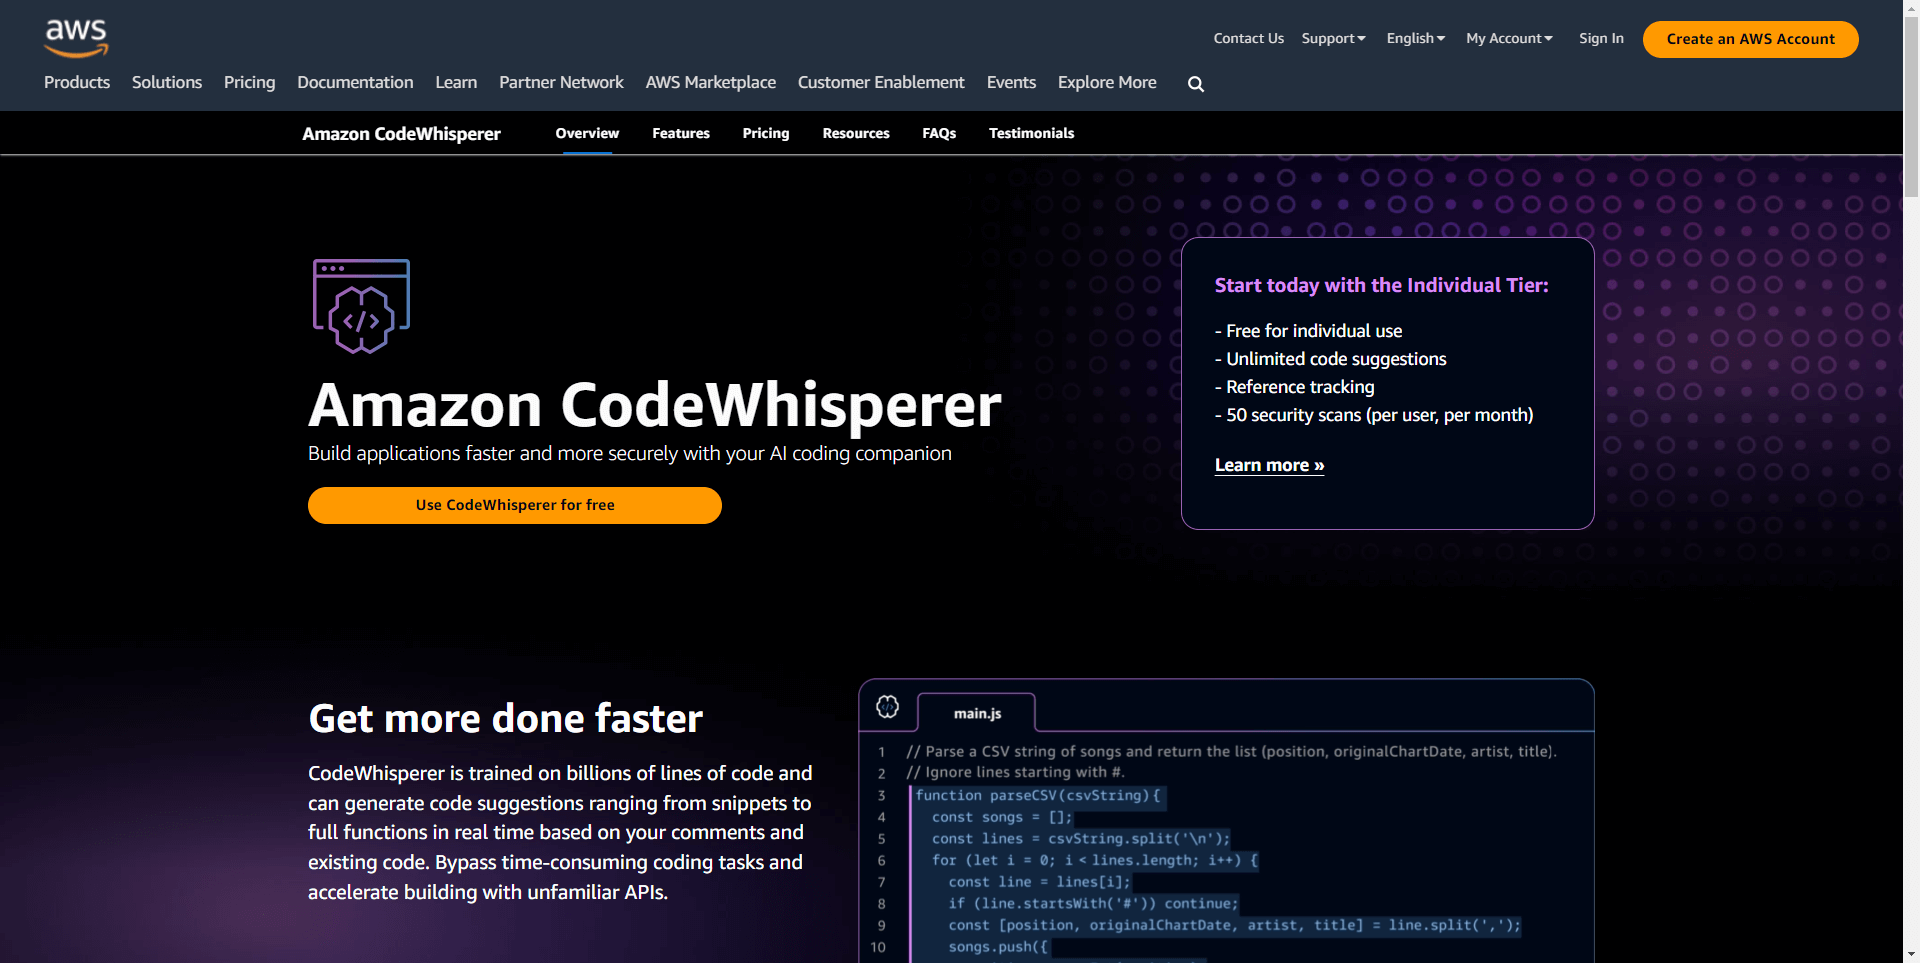Open the search magnifier icon
Image resolution: width=1920 pixels, height=963 pixels.
pyautogui.click(x=1196, y=84)
